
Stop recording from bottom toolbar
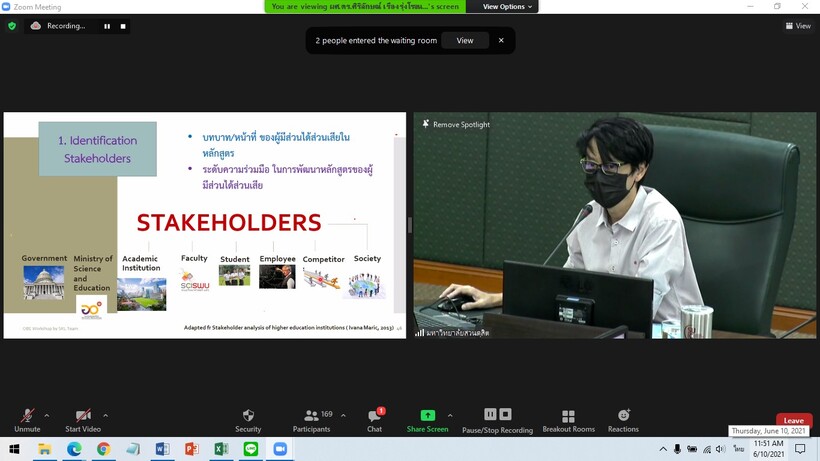pos(505,414)
